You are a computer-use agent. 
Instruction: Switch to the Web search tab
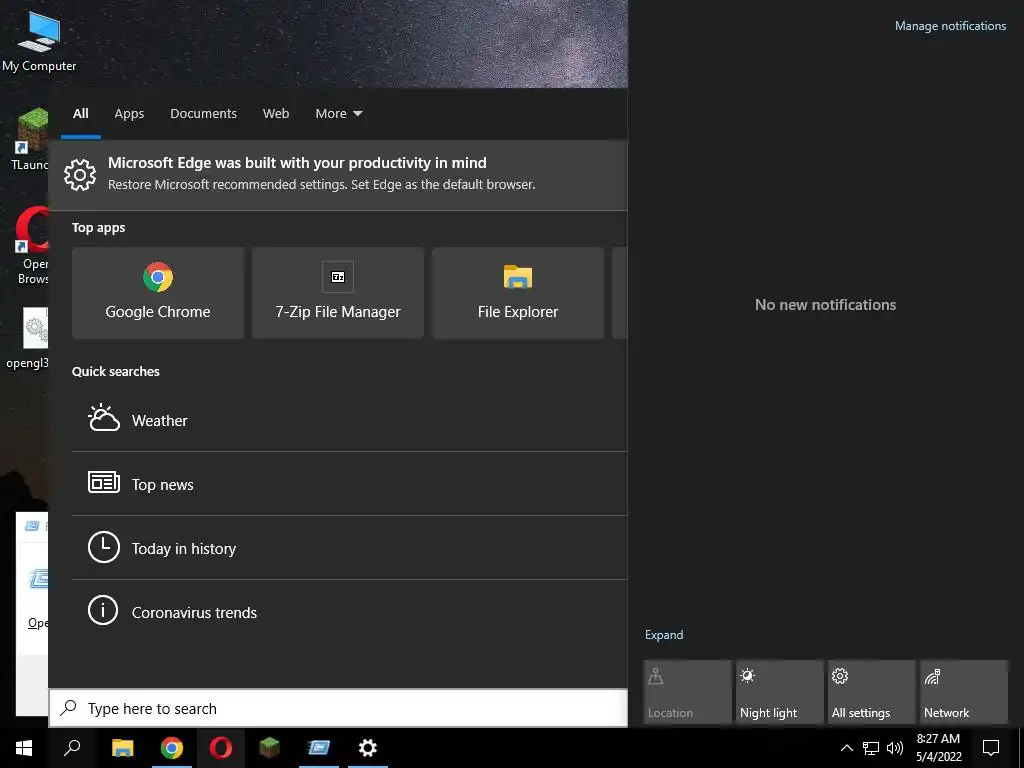pos(276,114)
